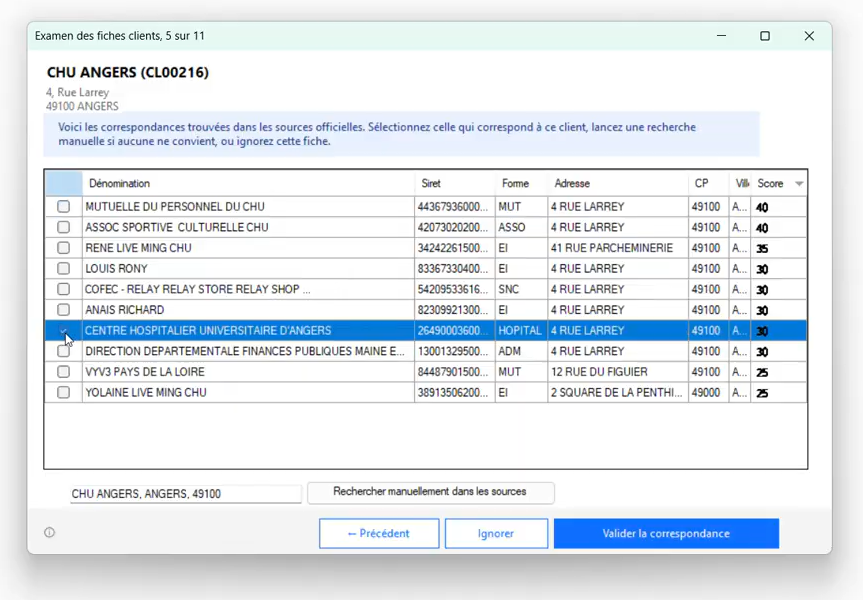The width and height of the screenshot is (863, 600).
Task: Click the ASSO form cell
Action: tap(521, 227)
